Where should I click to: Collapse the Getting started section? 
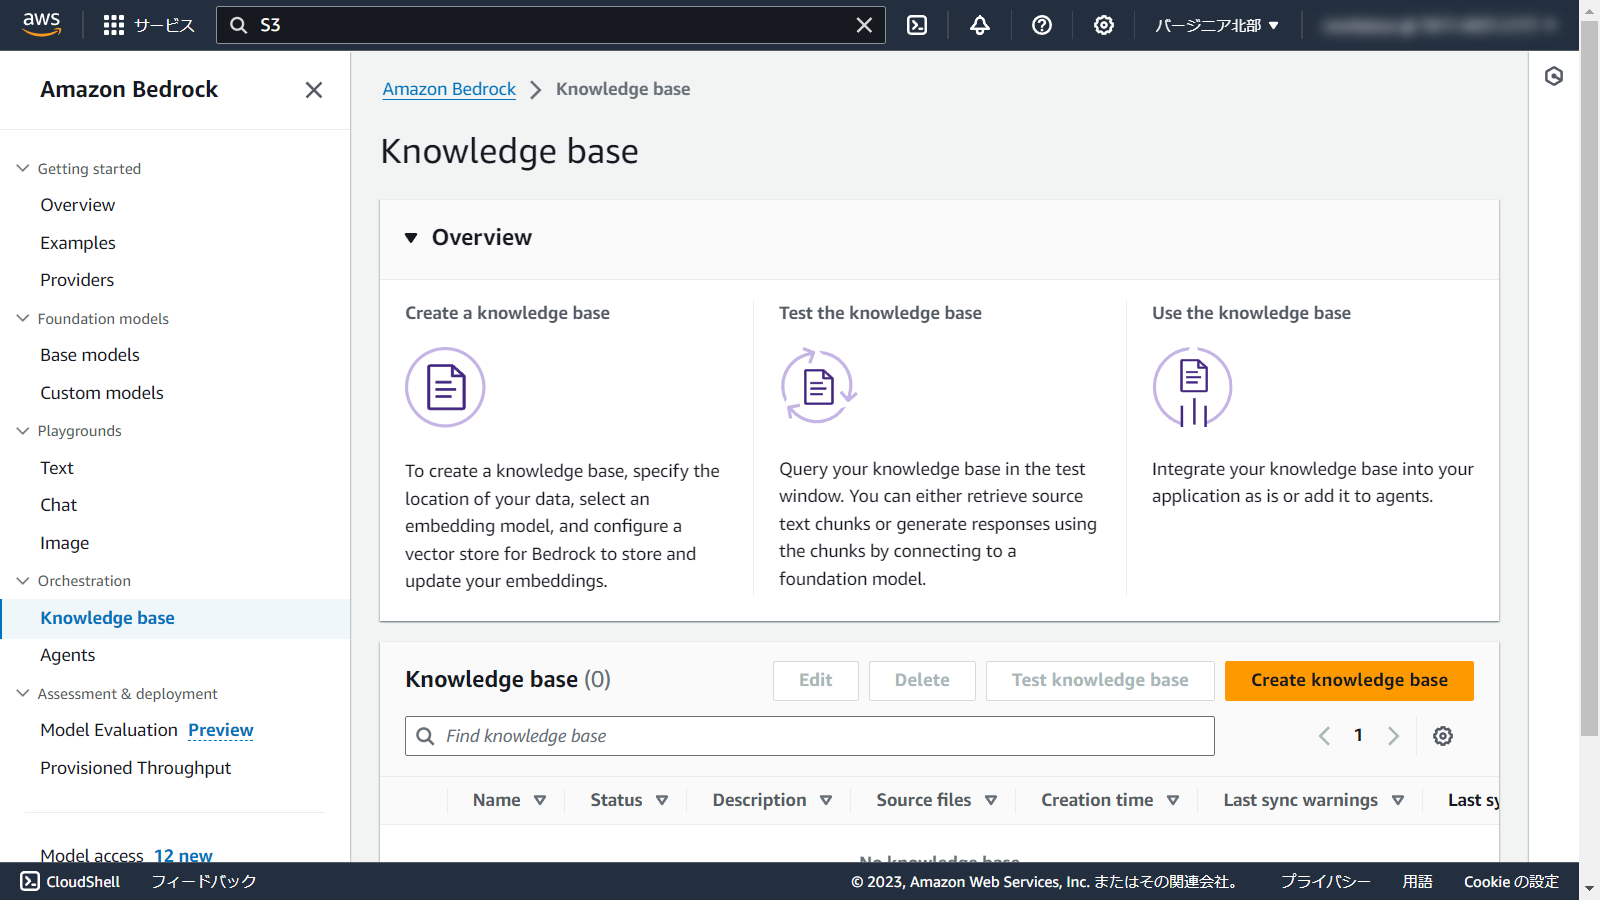pyautogui.click(x=23, y=169)
